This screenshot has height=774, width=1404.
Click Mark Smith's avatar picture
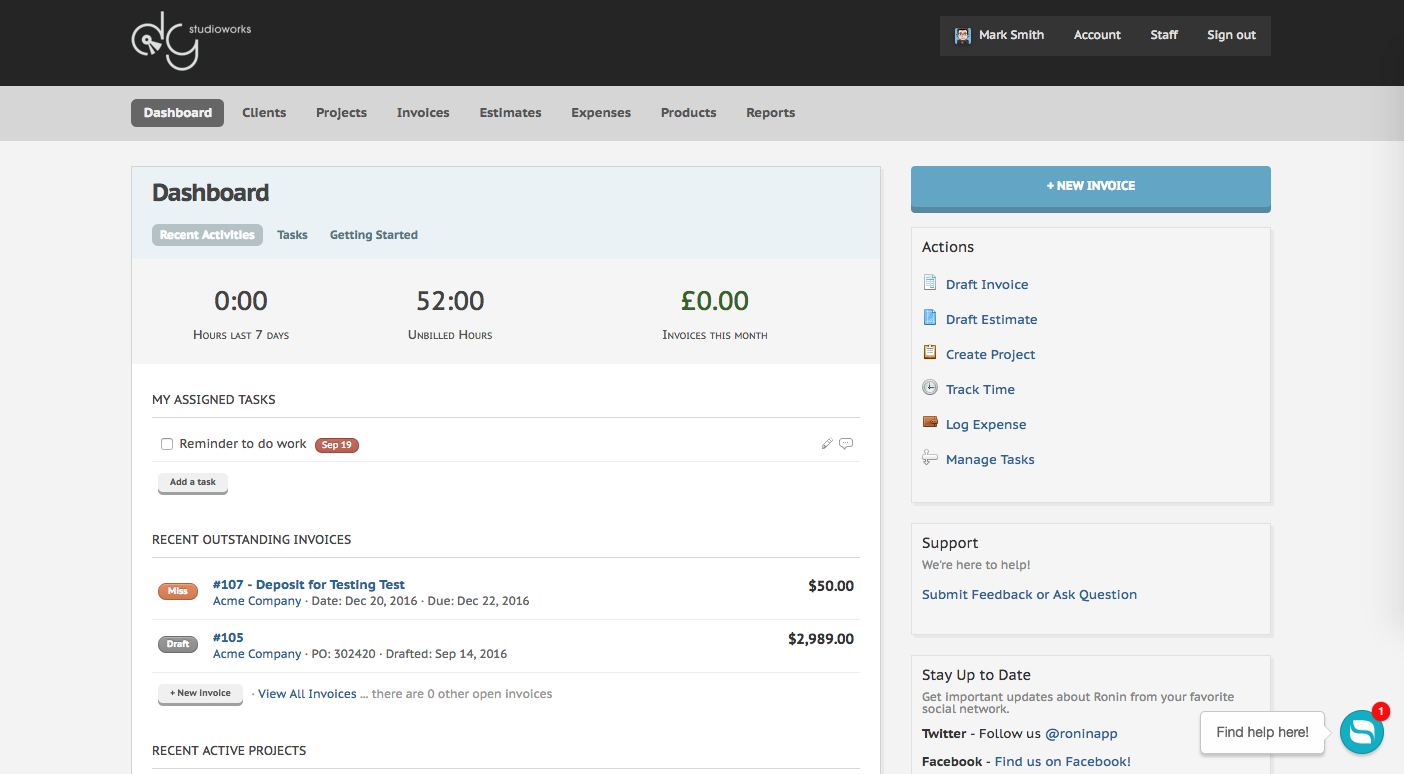[x=963, y=35]
